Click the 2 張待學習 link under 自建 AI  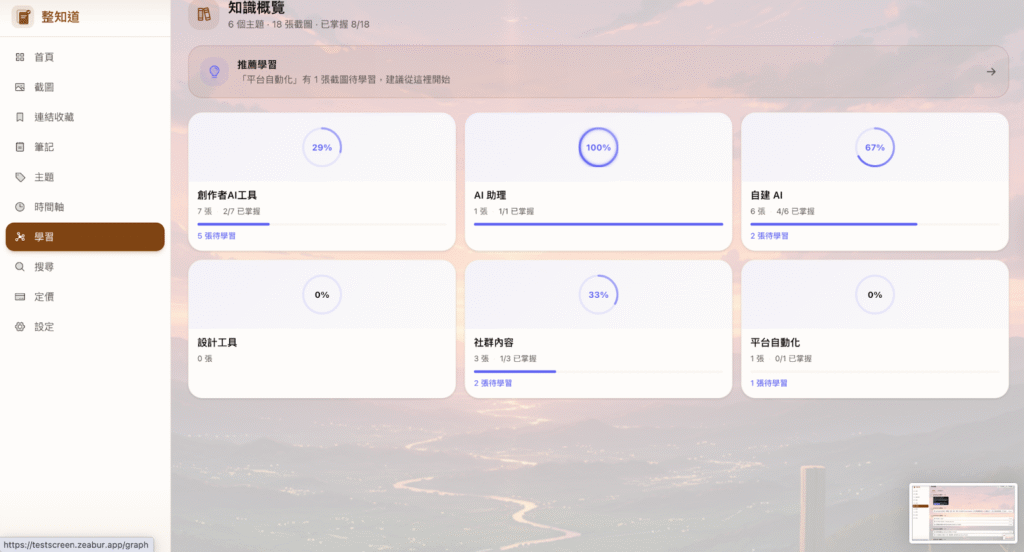pos(769,236)
